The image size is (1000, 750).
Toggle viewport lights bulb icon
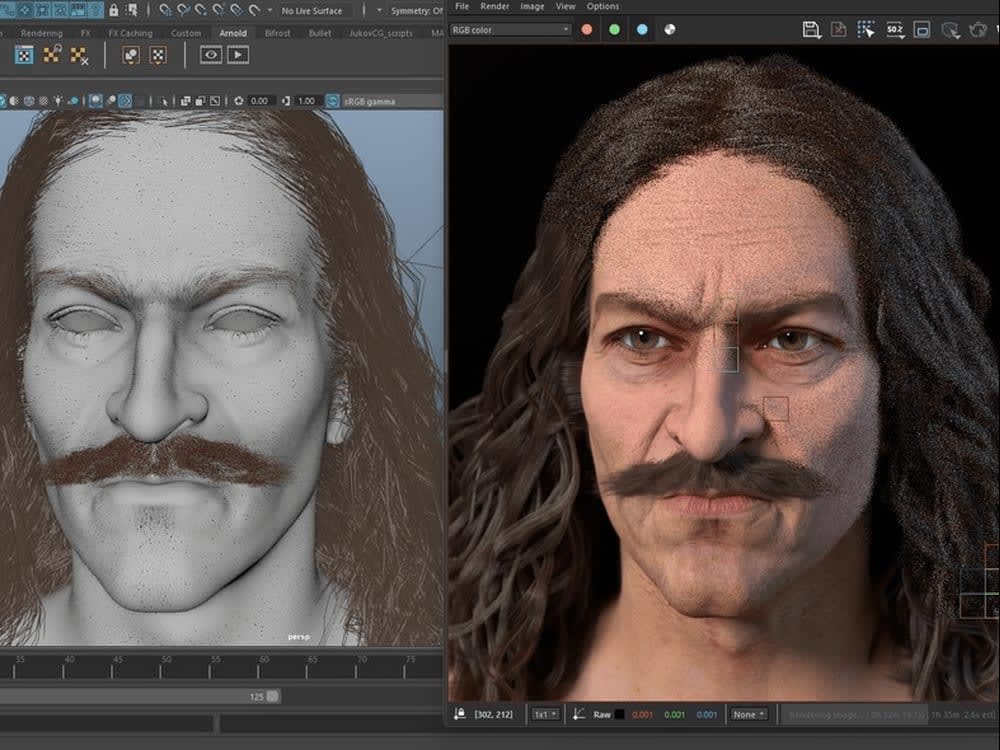(58, 101)
